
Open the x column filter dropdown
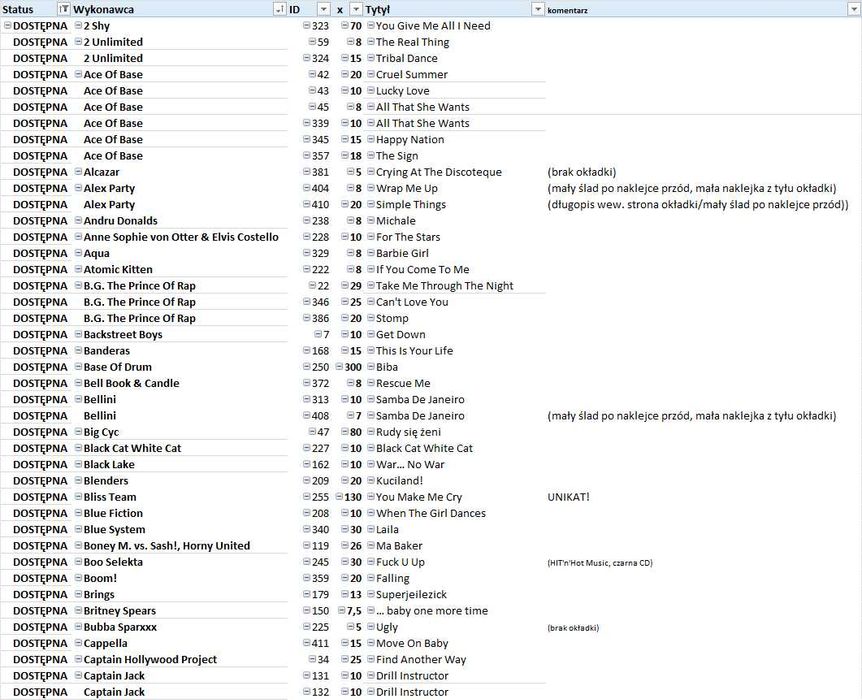[x=356, y=9]
